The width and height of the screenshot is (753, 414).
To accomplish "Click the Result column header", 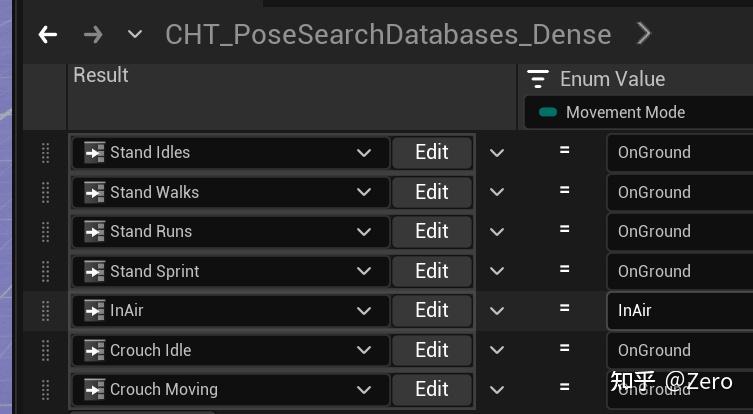I will tap(101, 75).
